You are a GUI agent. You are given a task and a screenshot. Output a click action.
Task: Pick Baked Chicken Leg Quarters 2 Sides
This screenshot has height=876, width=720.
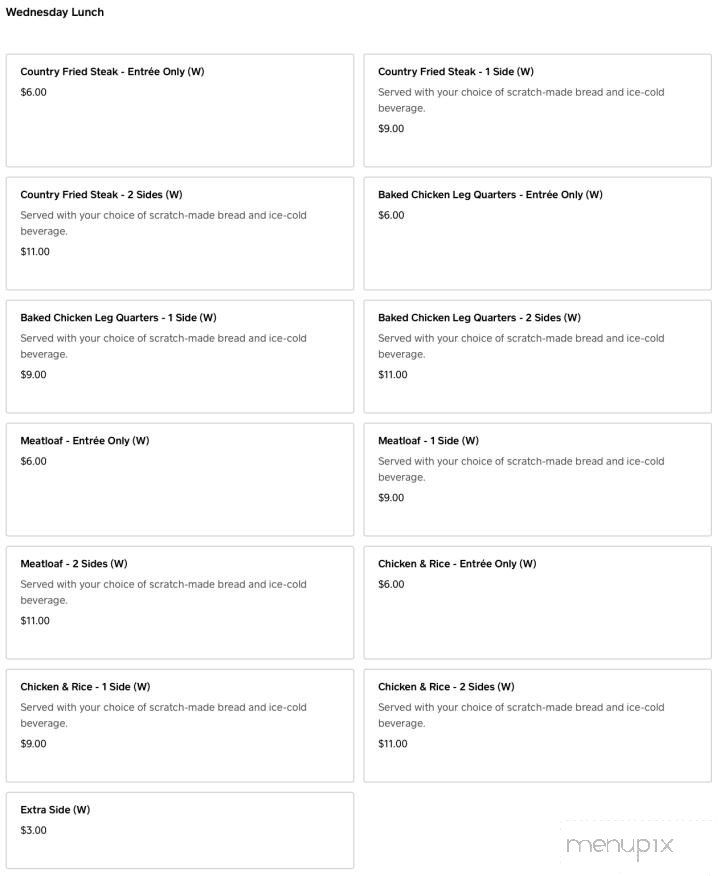coord(537,356)
